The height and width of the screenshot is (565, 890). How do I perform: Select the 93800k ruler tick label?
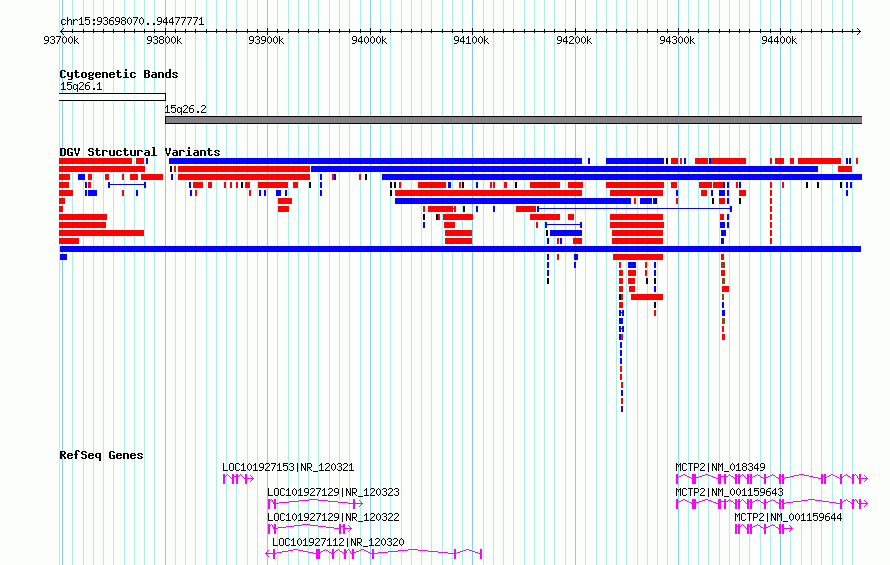pyautogui.click(x=164, y=40)
